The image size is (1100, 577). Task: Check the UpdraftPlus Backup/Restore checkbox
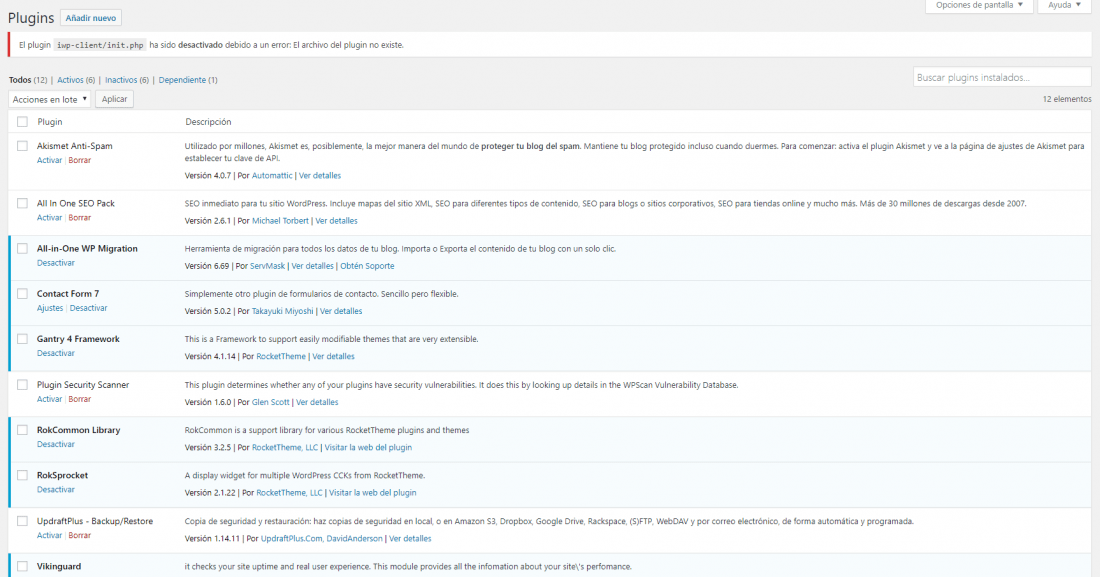(x=22, y=521)
